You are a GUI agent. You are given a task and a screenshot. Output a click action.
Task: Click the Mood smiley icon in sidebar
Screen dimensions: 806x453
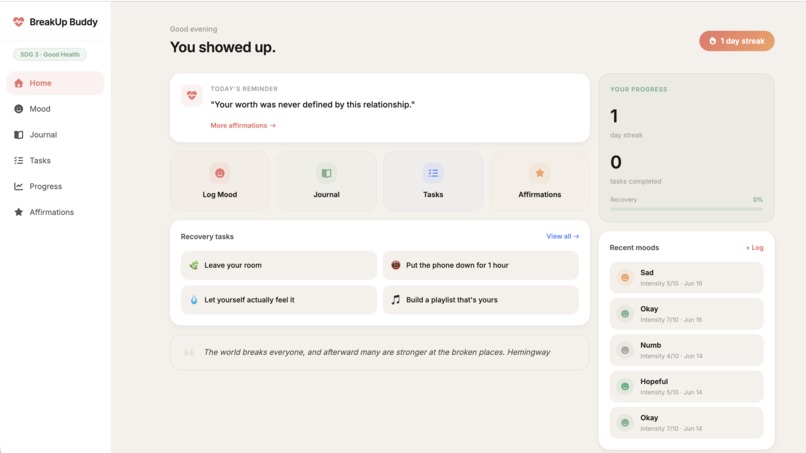tap(19, 109)
